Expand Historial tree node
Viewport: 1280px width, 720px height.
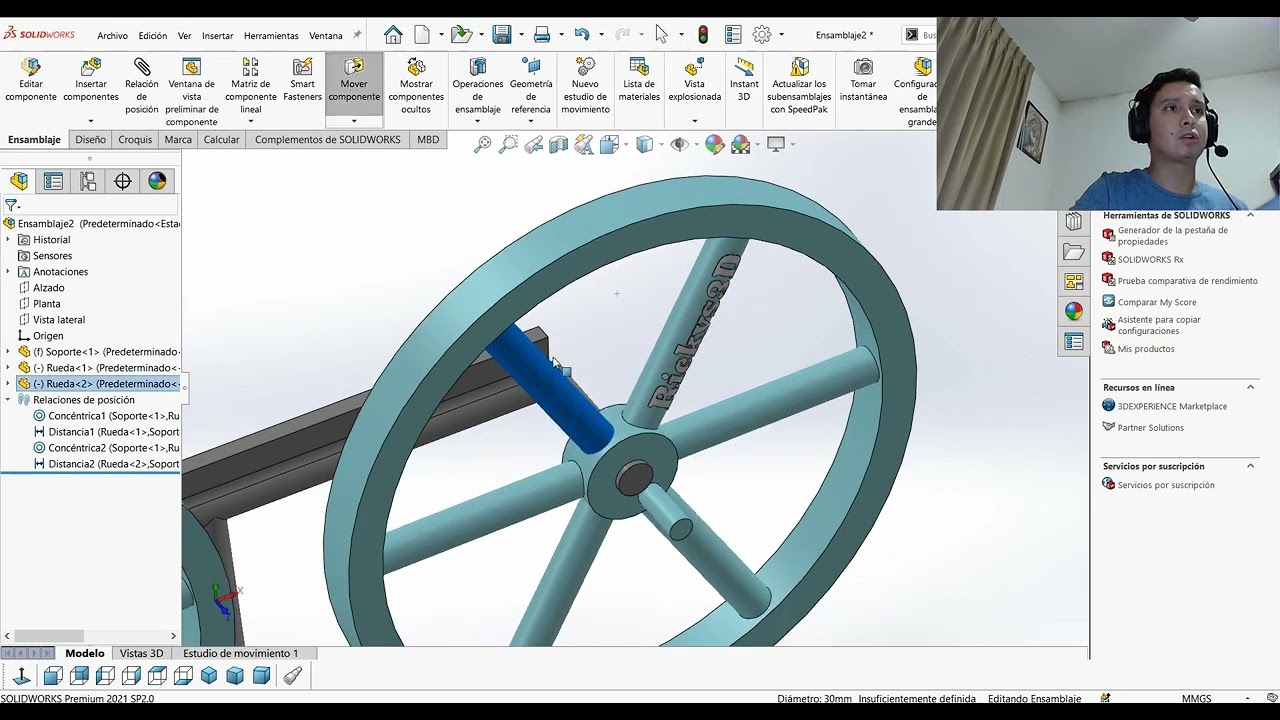pos(8,240)
